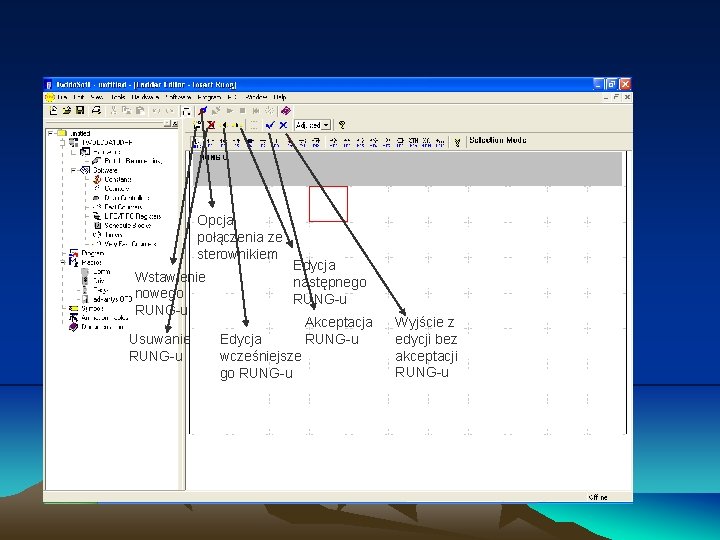This screenshot has height=540, width=720.
Task: Open the purple Help book icon
Action: click(286, 111)
